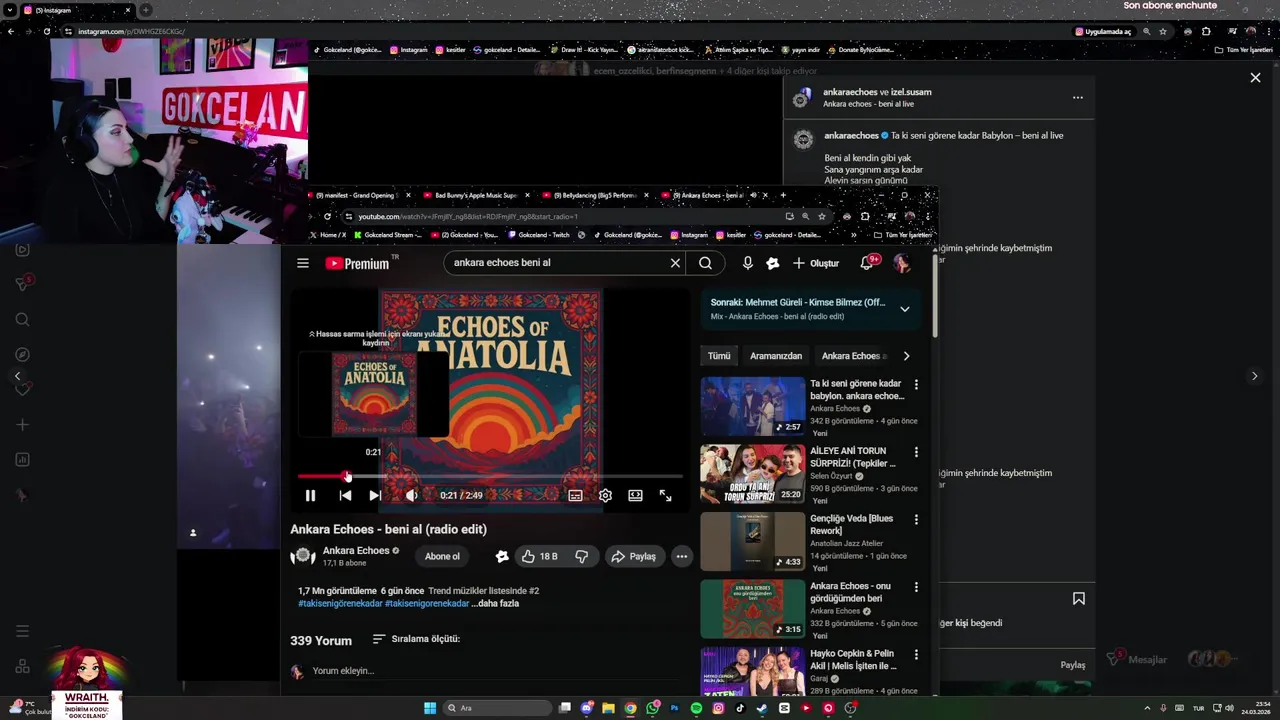
Task: Toggle subtitles in YouTube player
Action: point(575,495)
